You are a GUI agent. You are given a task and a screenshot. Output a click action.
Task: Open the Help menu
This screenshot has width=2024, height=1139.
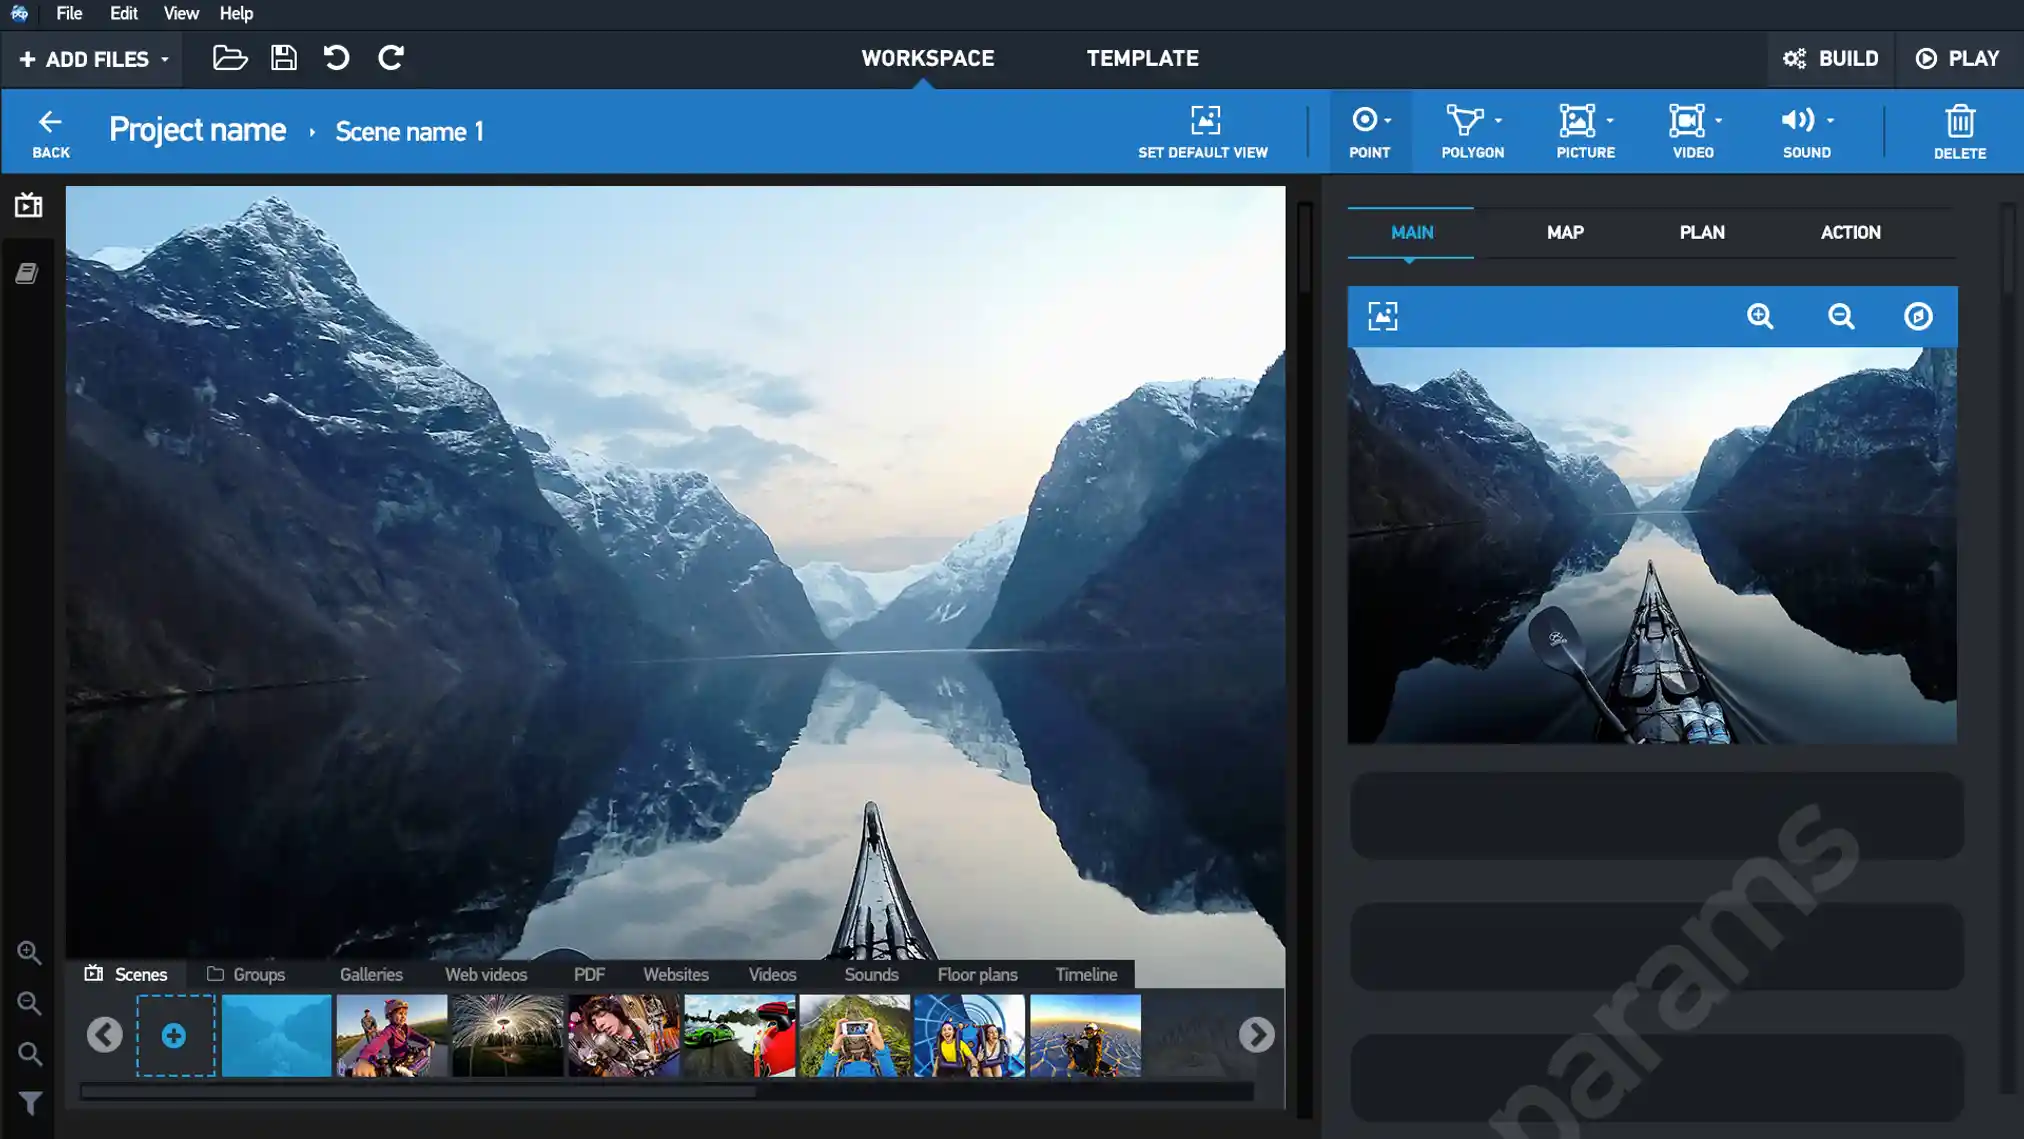(236, 13)
